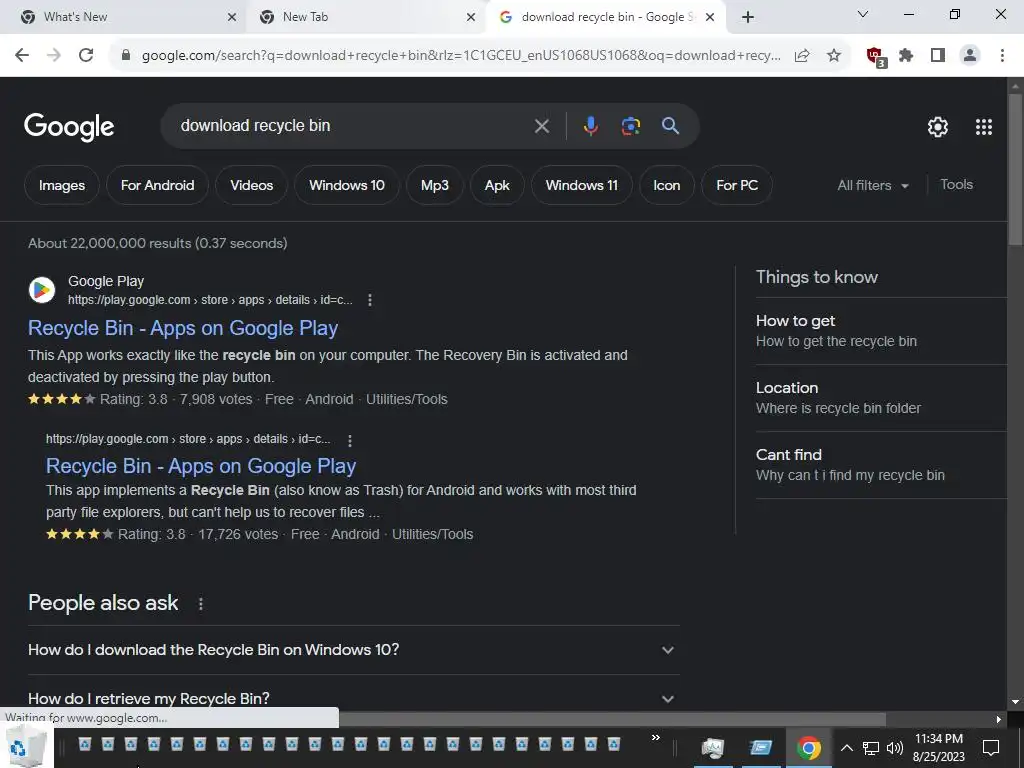Open more options for second Google Play result
Viewport: 1024px width, 768px height.
point(349,440)
